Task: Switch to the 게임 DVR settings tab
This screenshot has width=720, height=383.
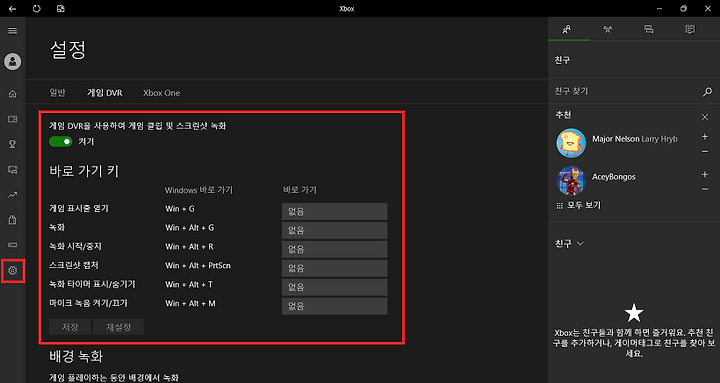Action: tap(105, 92)
